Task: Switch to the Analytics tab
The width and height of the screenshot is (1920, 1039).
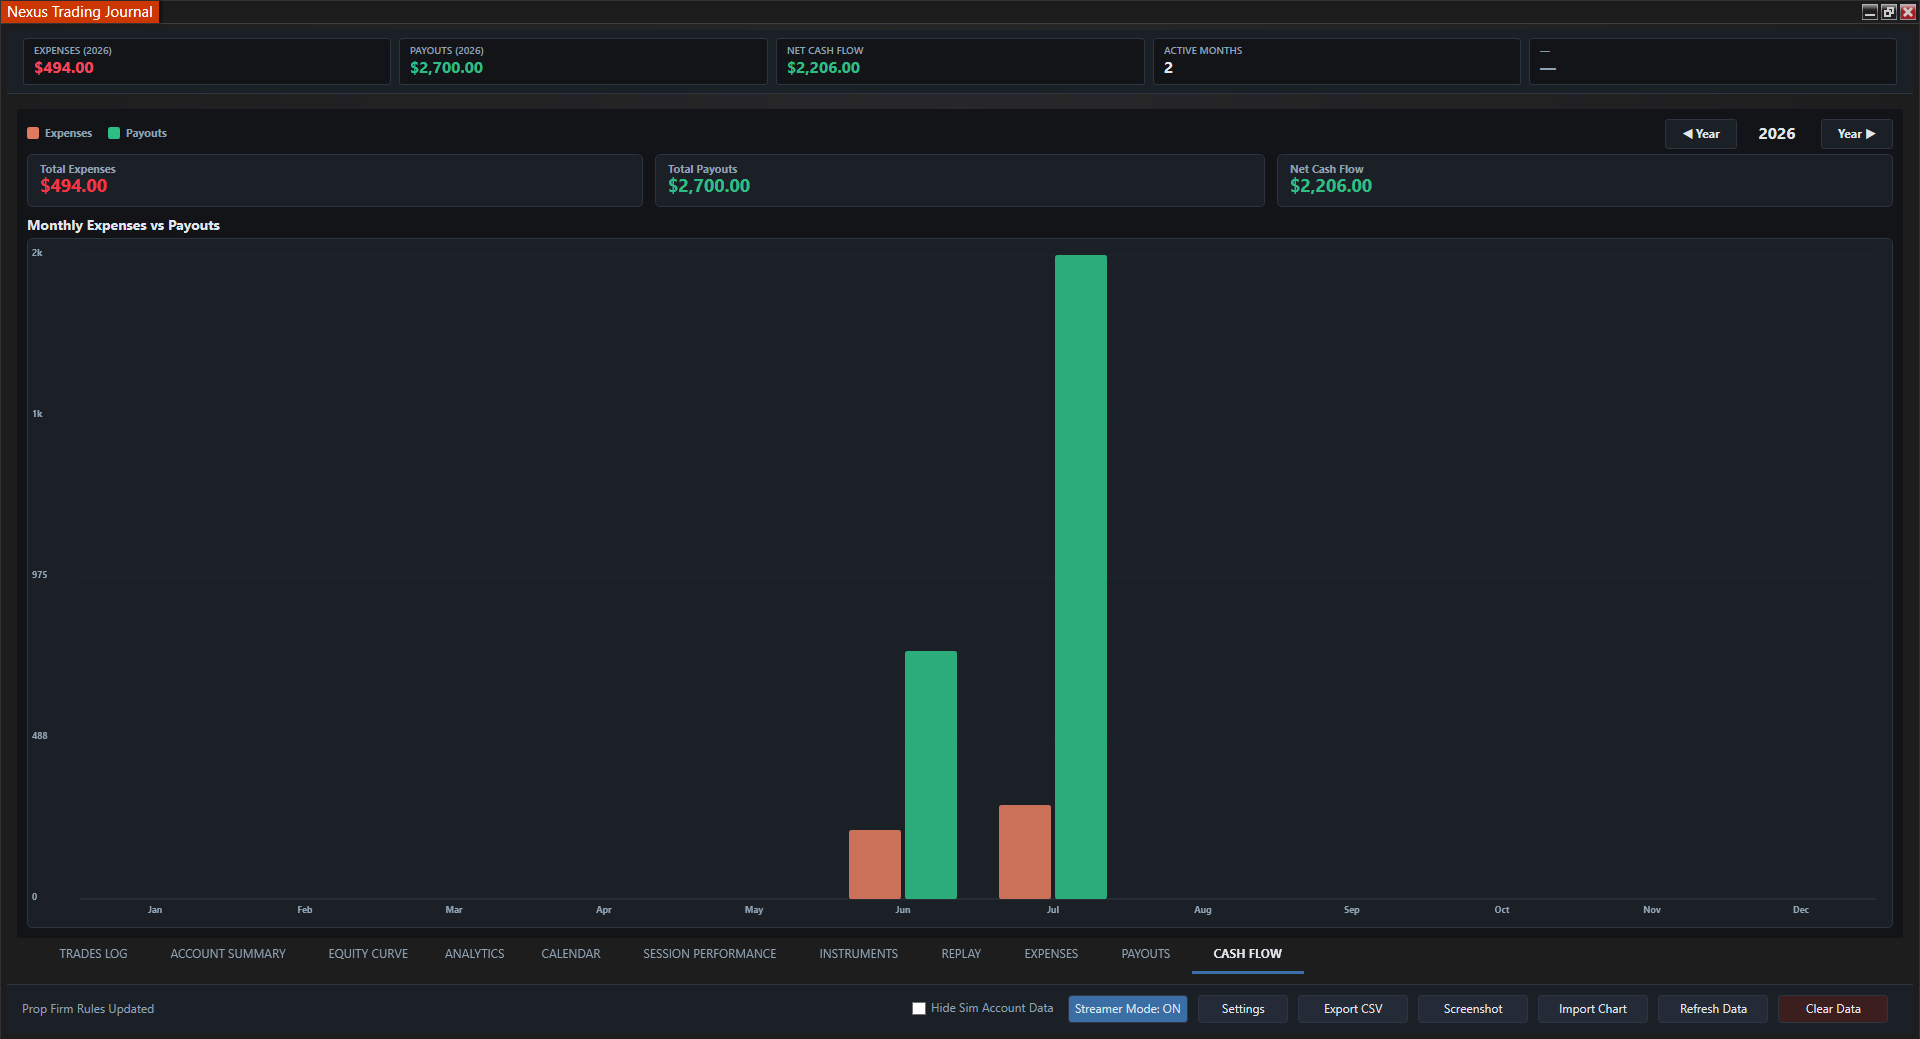Action: [475, 954]
